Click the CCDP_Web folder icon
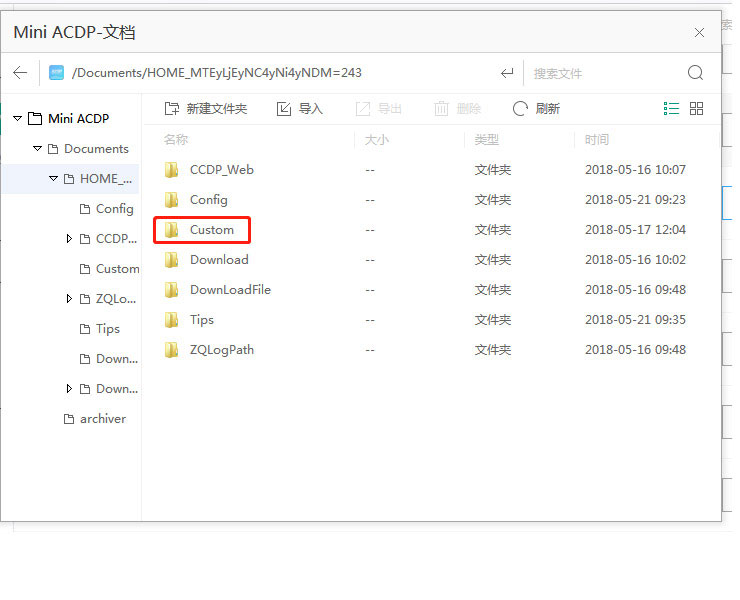The height and width of the screenshot is (600, 740). point(172,170)
